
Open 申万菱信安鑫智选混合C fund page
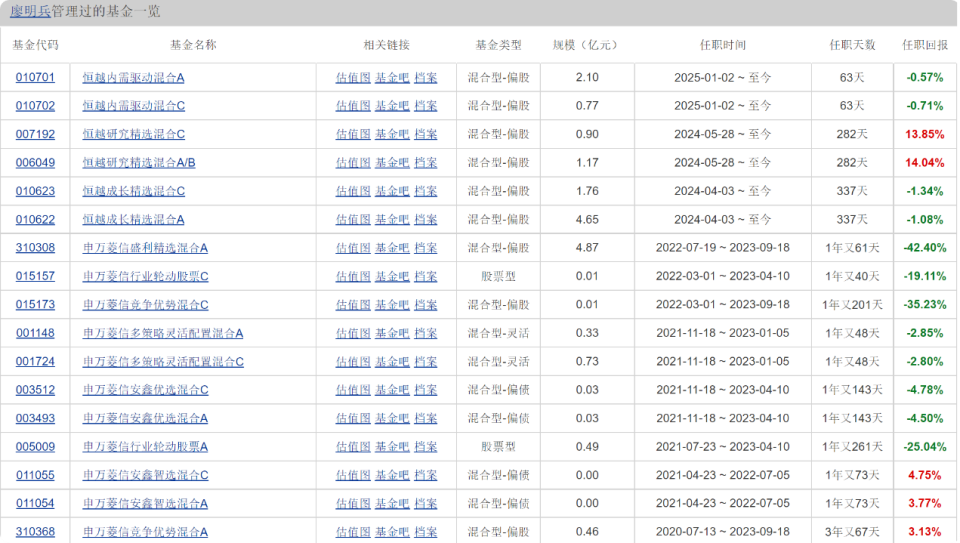[145, 475]
